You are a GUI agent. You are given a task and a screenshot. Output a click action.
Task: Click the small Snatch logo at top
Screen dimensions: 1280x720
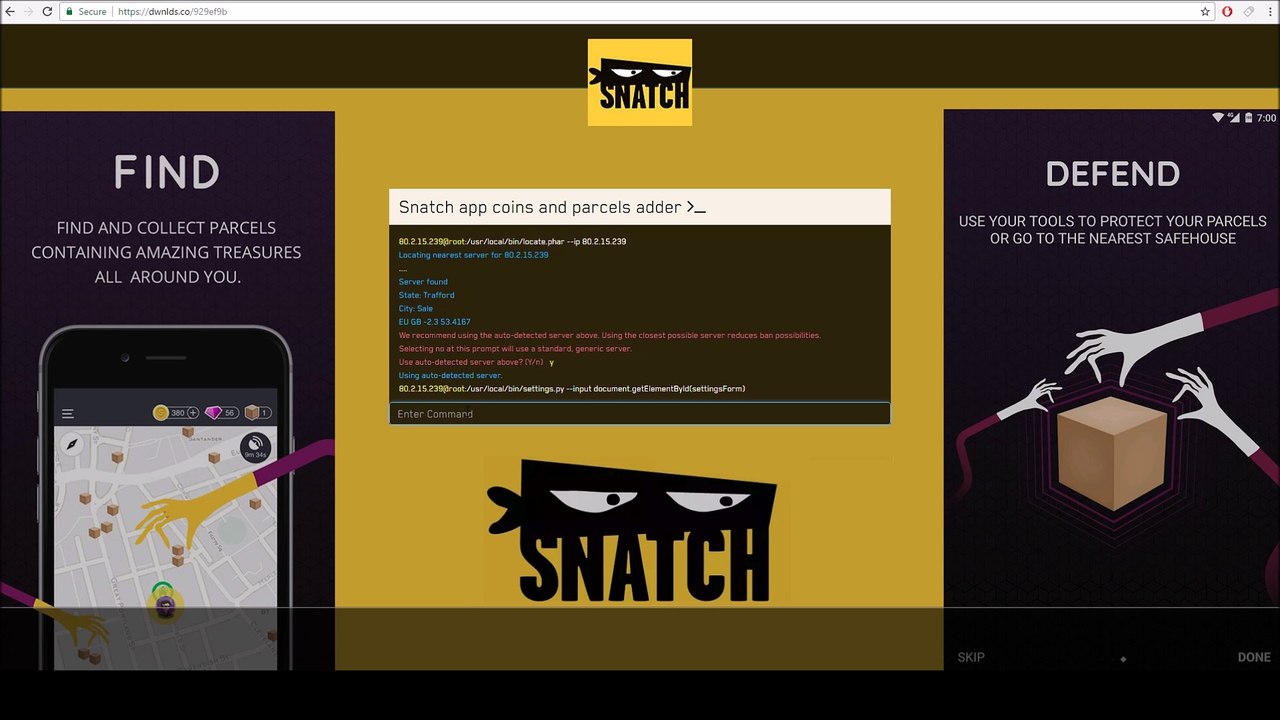point(640,82)
